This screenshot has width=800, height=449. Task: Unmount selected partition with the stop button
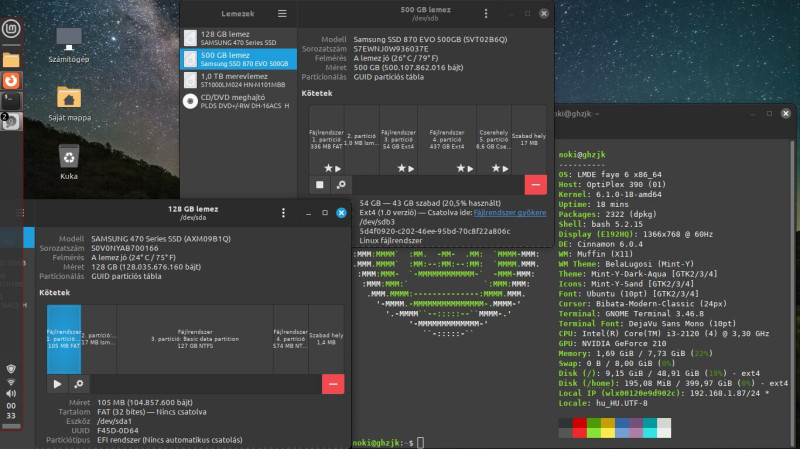tap(320, 185)
